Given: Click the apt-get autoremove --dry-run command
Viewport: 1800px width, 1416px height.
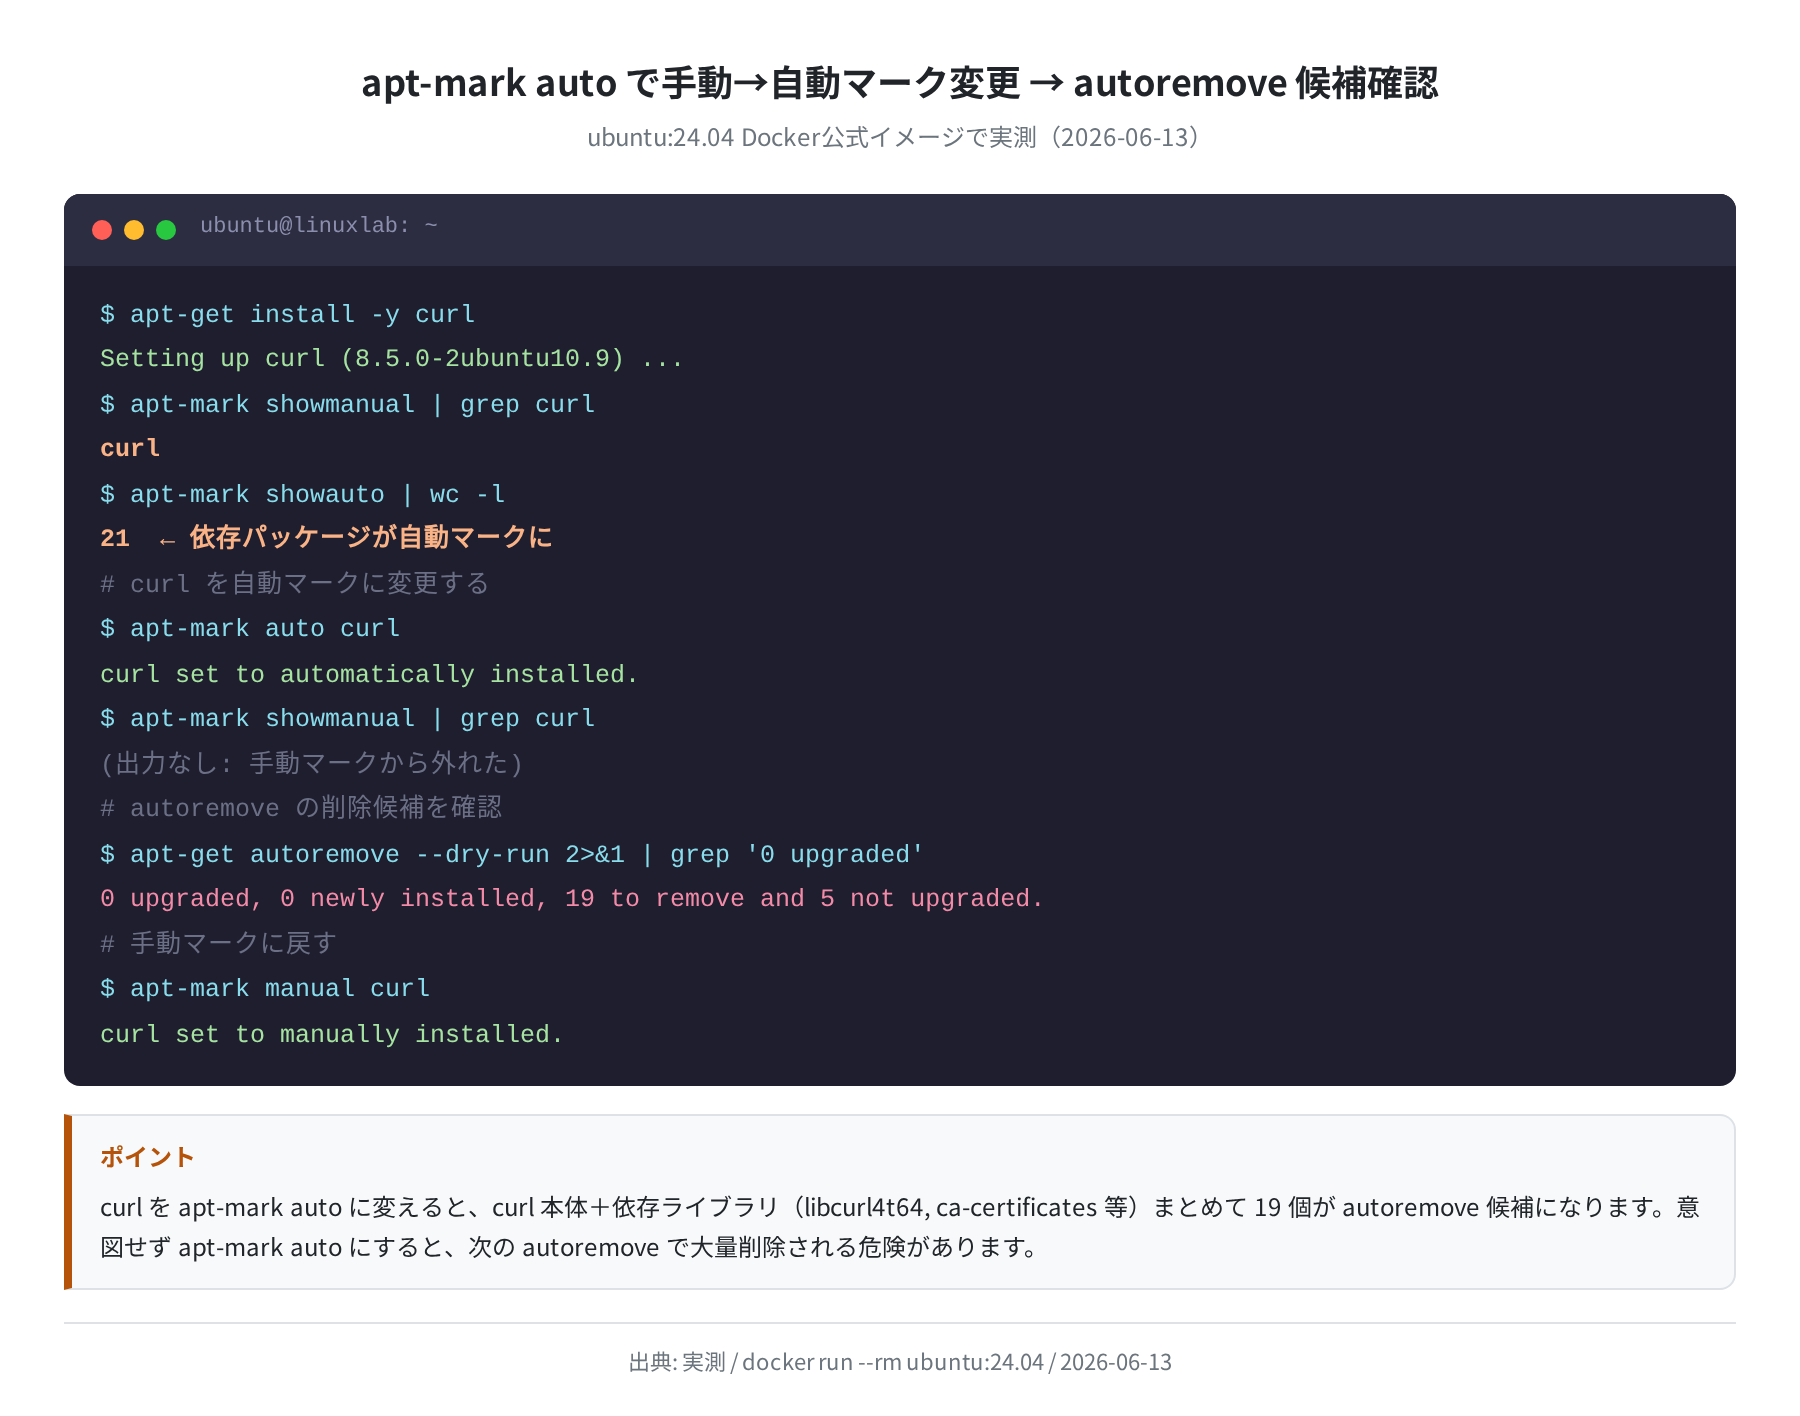Looking at the screenshot, I should click(x=512, y=854).
